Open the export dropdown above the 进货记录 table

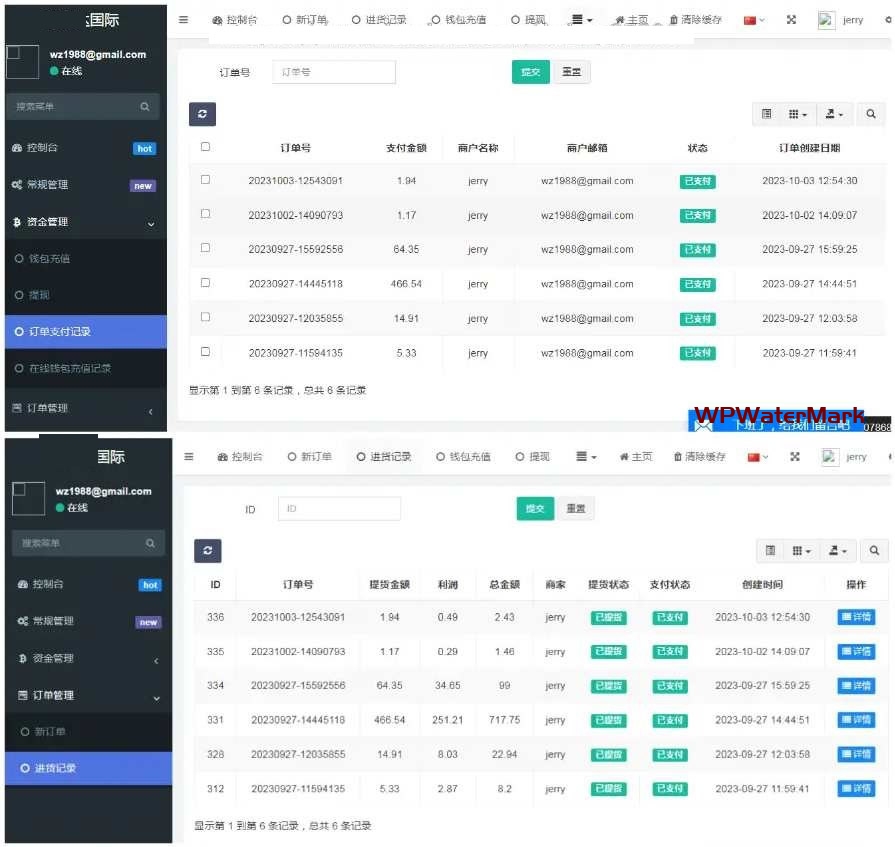[x=835, y=551]
